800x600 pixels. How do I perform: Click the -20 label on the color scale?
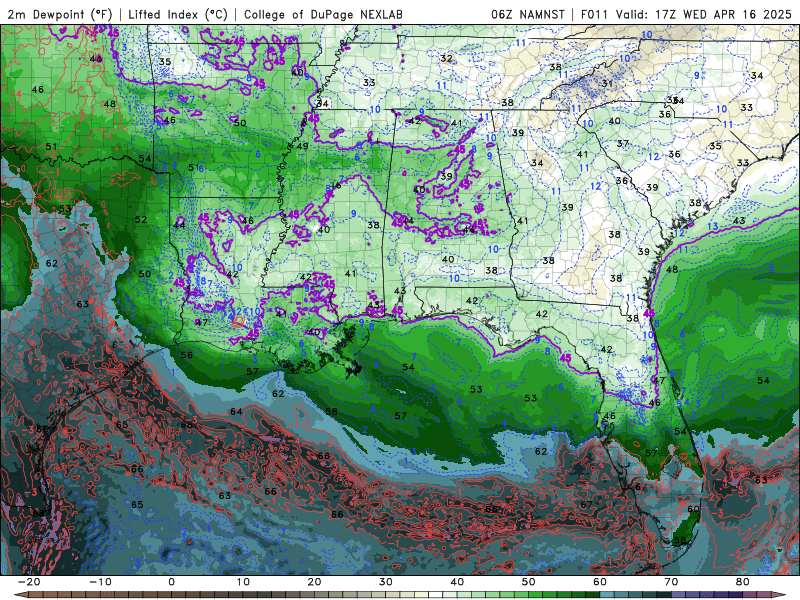[x=29, y=582]
